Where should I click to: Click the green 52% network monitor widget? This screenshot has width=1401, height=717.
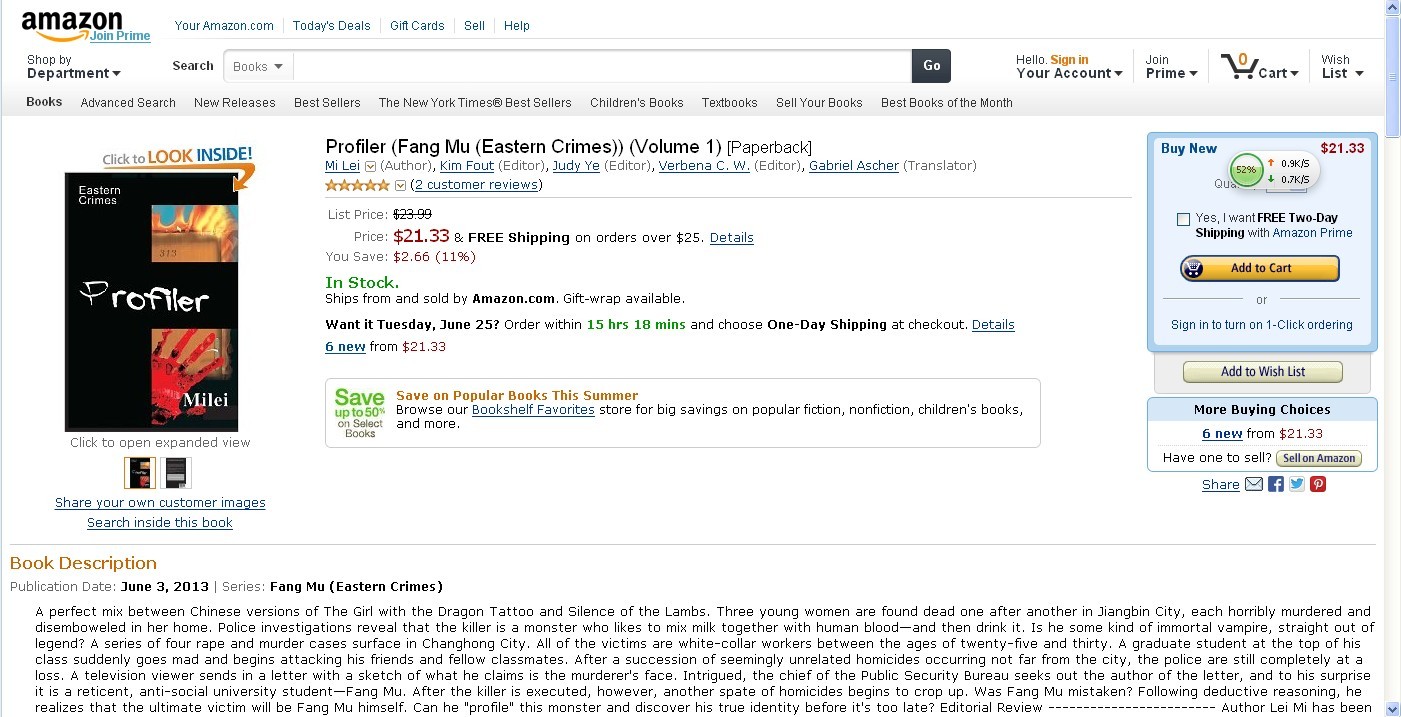click(x=1274, y=170)
